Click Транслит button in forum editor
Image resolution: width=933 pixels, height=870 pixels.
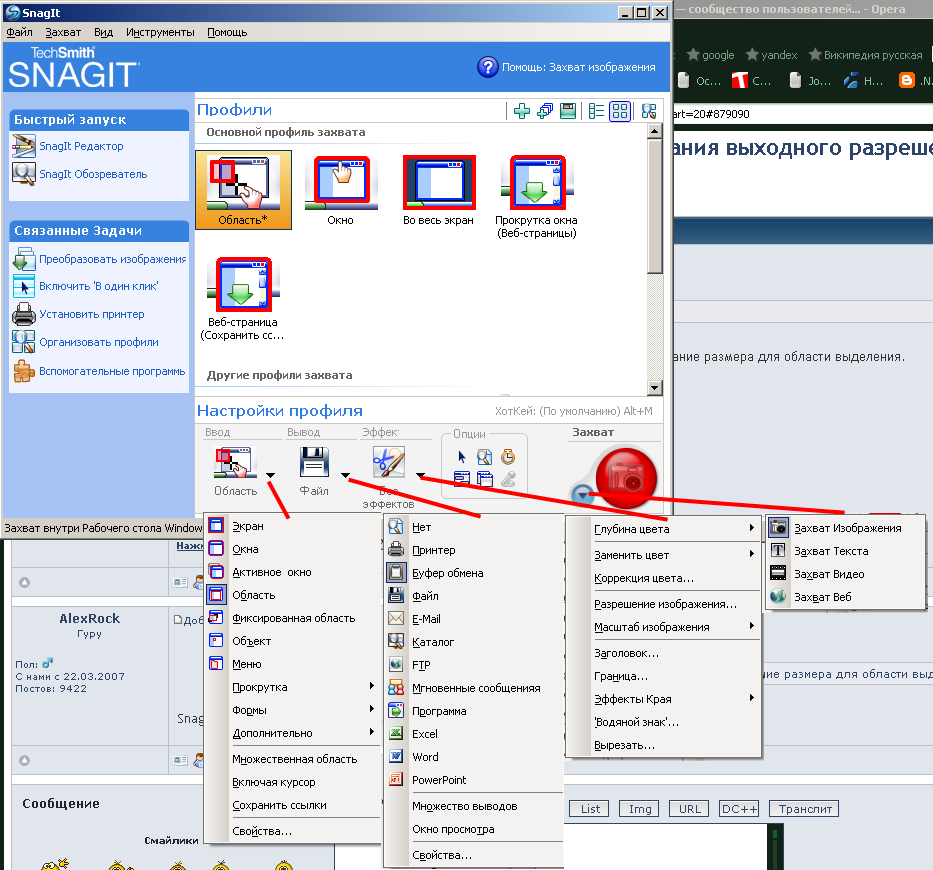(804, 809)
